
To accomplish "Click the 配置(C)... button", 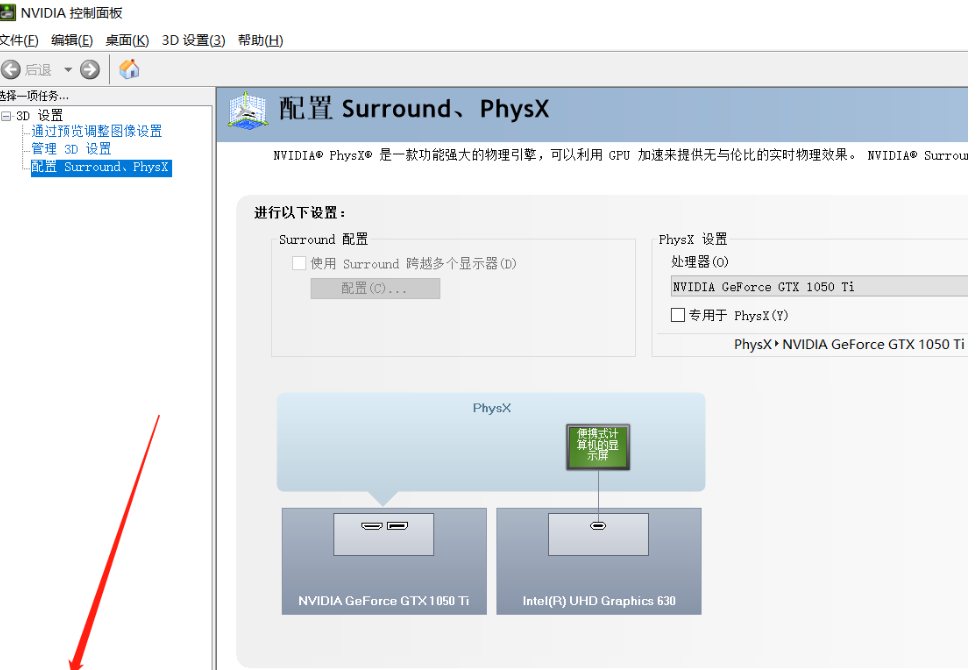I will tap(375, 289).
